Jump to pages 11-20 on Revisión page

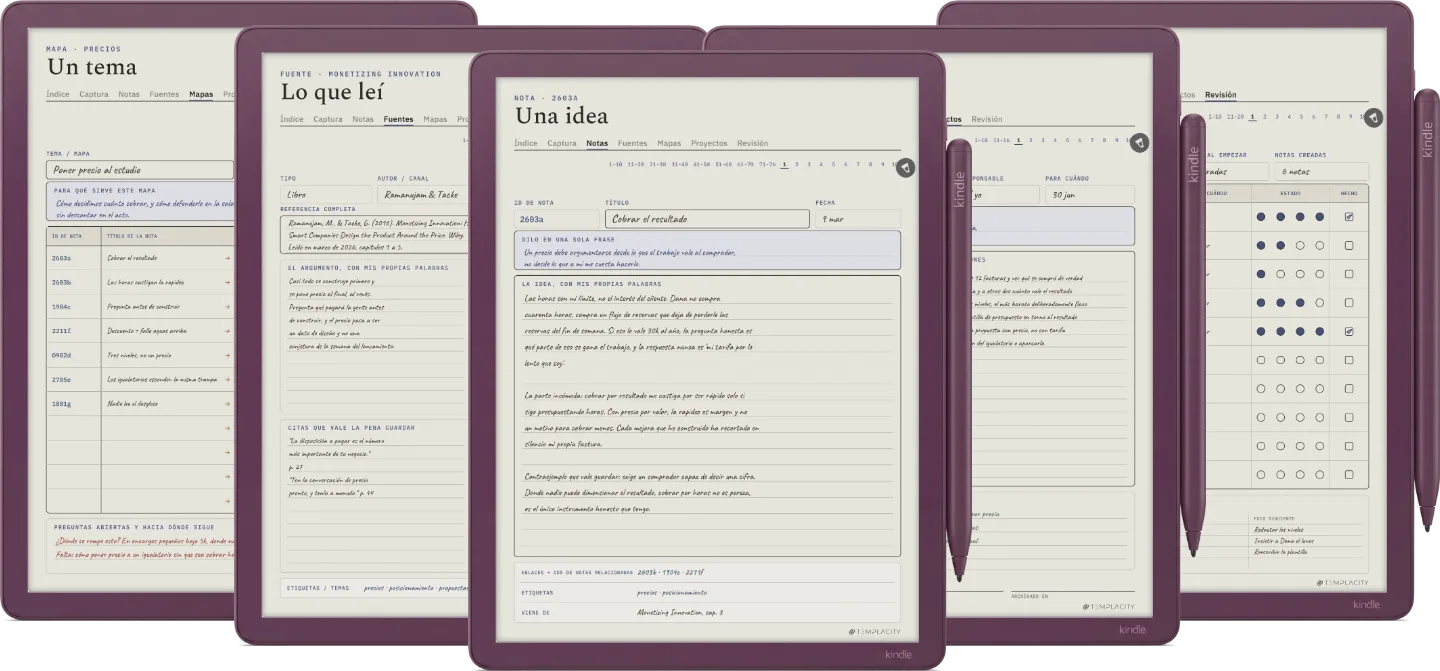point(1236,116)
